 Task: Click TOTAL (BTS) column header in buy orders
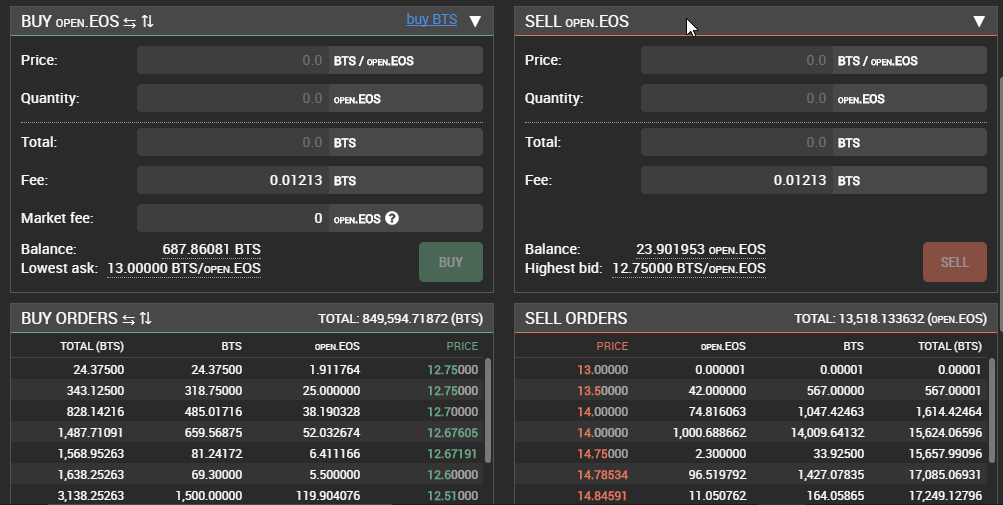(x=92, y=346)
